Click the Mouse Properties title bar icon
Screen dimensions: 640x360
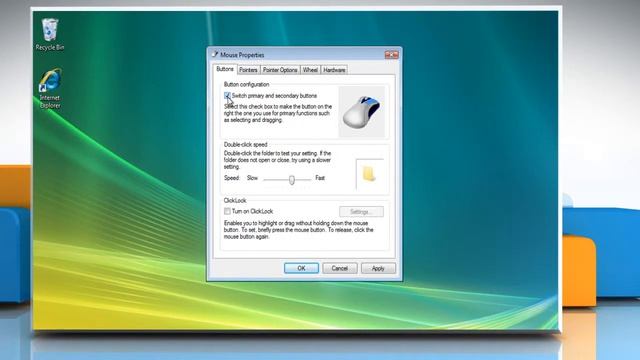[215, 54]
